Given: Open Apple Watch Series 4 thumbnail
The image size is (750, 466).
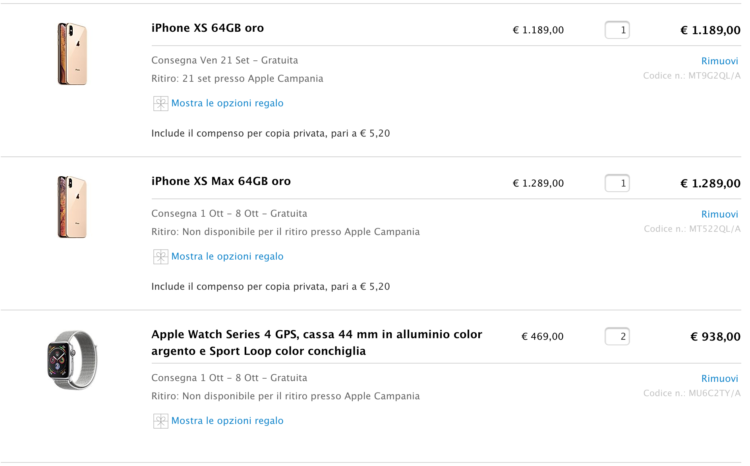Looking at the screenshot, I should coord(72,360).
